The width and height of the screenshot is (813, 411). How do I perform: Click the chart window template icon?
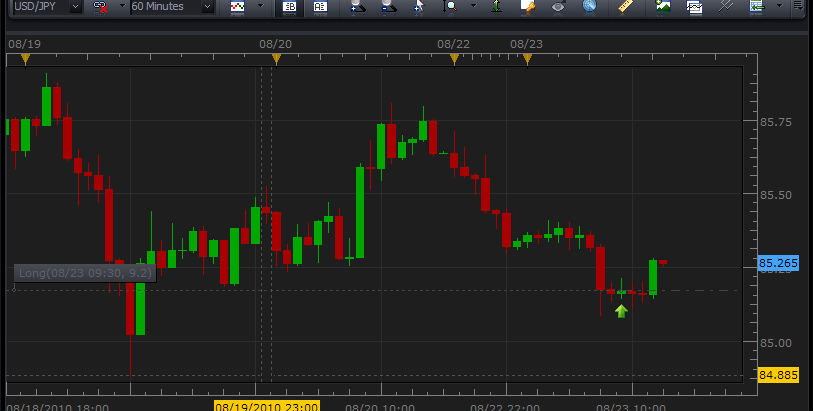pos(694,6)
